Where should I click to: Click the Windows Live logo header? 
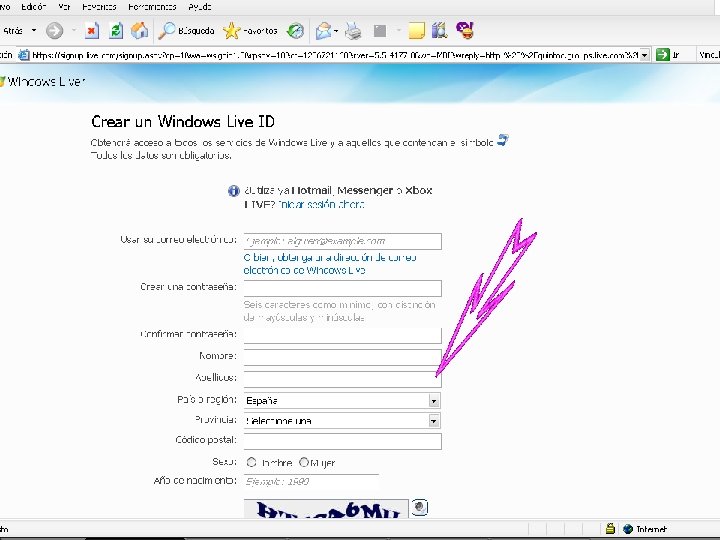pyautogui.click(x=43, y=82)
